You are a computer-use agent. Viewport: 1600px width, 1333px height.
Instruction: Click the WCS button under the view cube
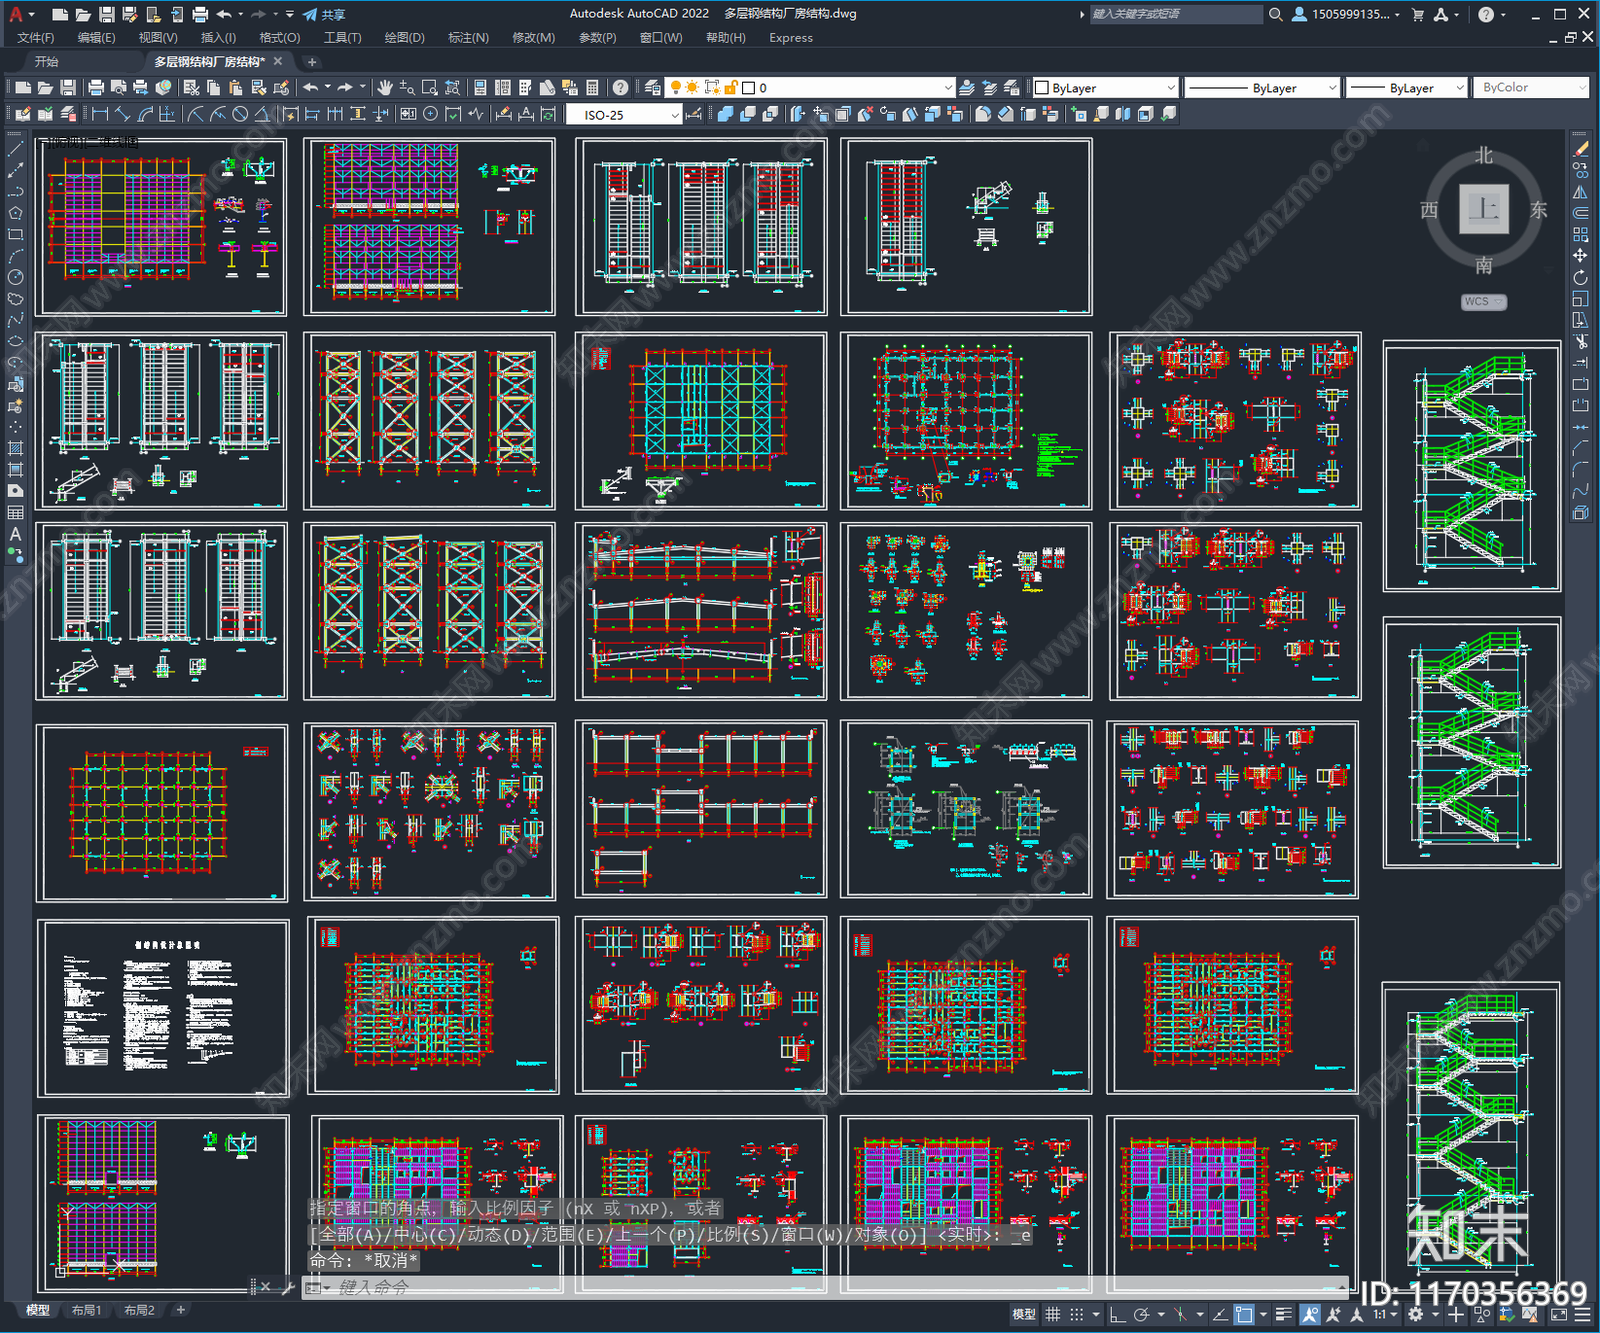pyautogui.click(x=1483, y=301)
